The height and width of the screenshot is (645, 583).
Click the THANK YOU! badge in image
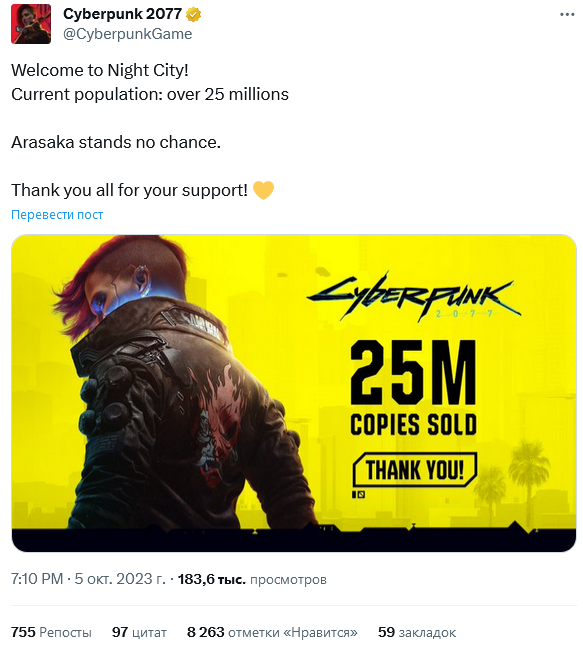[415, 469]
